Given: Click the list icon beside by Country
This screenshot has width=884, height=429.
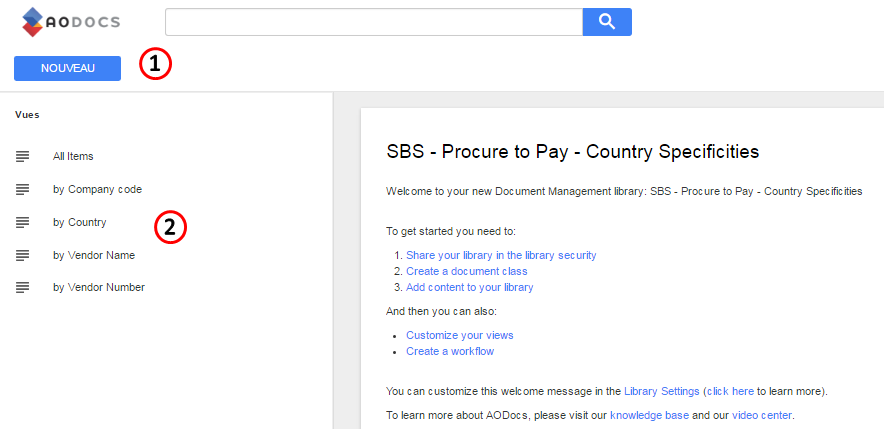Looking at the screenshot, I should pos(23,222).
